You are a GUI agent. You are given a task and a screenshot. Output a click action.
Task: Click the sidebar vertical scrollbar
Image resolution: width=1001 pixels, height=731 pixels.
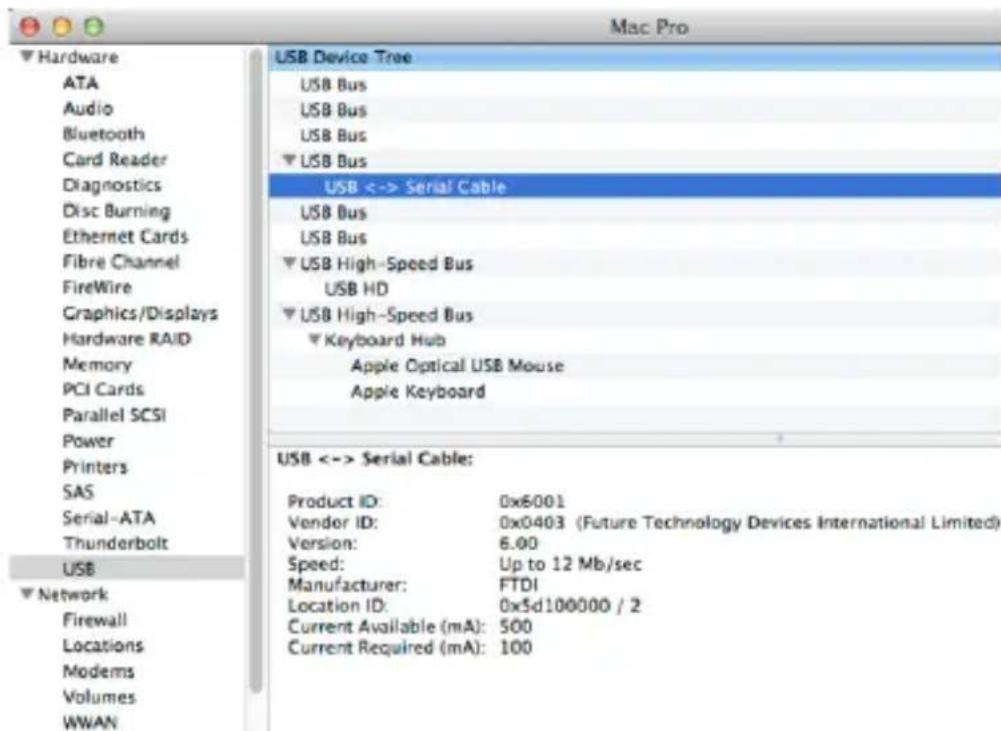click(256, 370)
